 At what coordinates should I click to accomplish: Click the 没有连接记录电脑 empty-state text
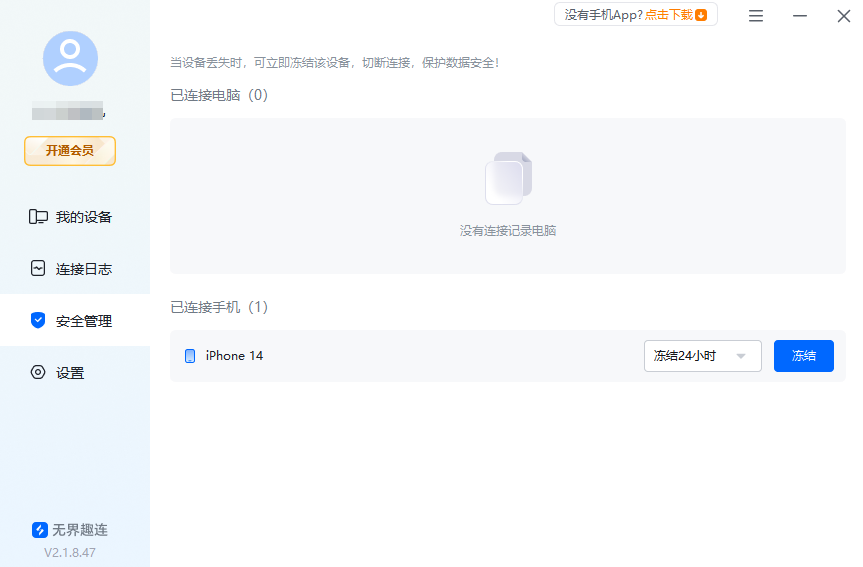tap(508, 231)
